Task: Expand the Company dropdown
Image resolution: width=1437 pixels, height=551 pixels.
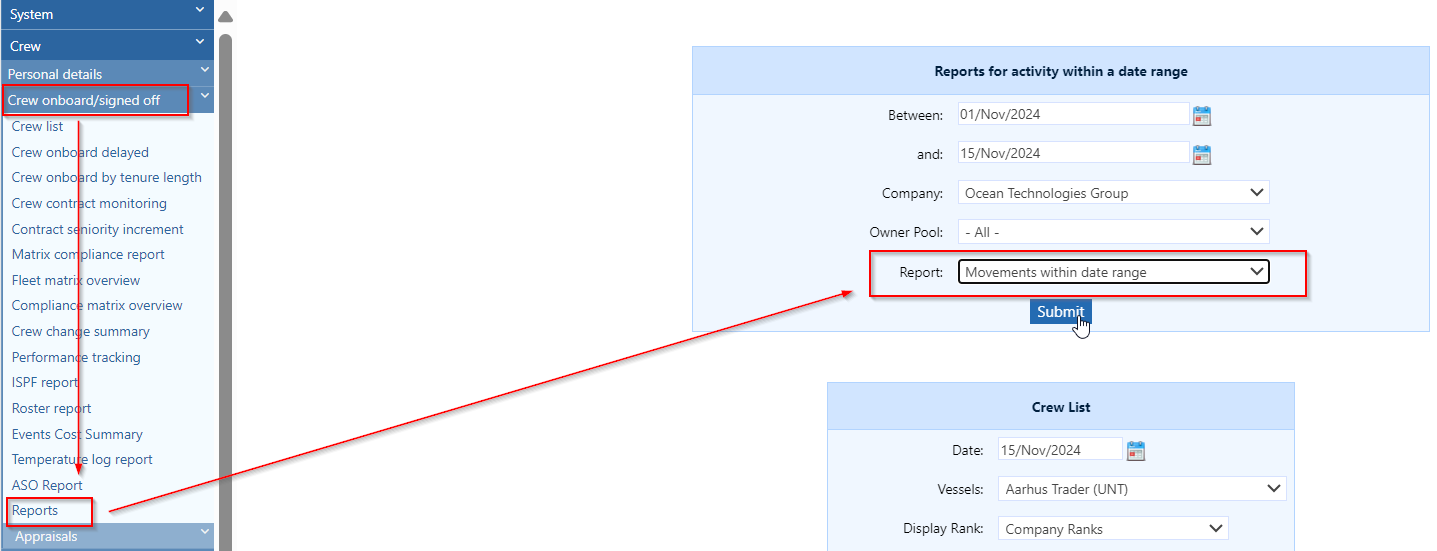Action: coord(1113,193)
